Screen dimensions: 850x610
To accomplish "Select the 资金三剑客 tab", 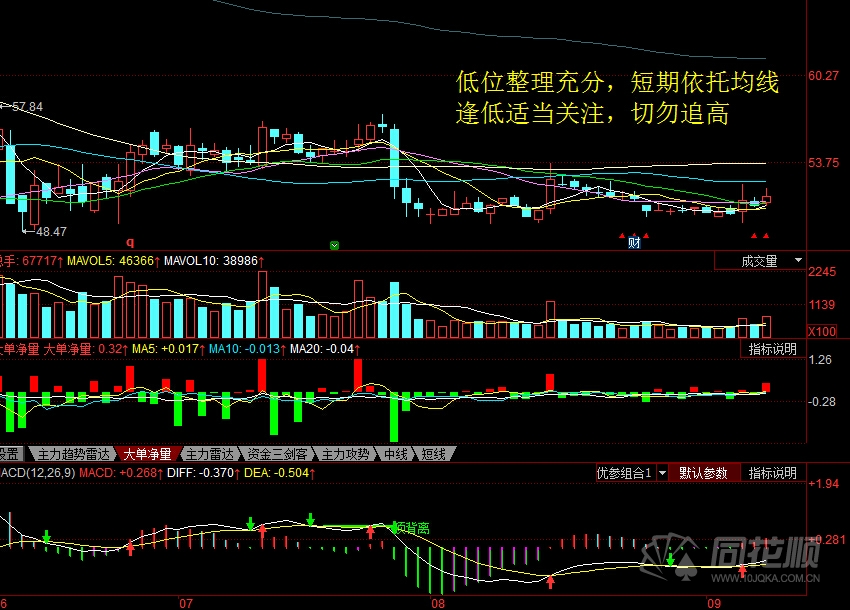I will [279, 453].
